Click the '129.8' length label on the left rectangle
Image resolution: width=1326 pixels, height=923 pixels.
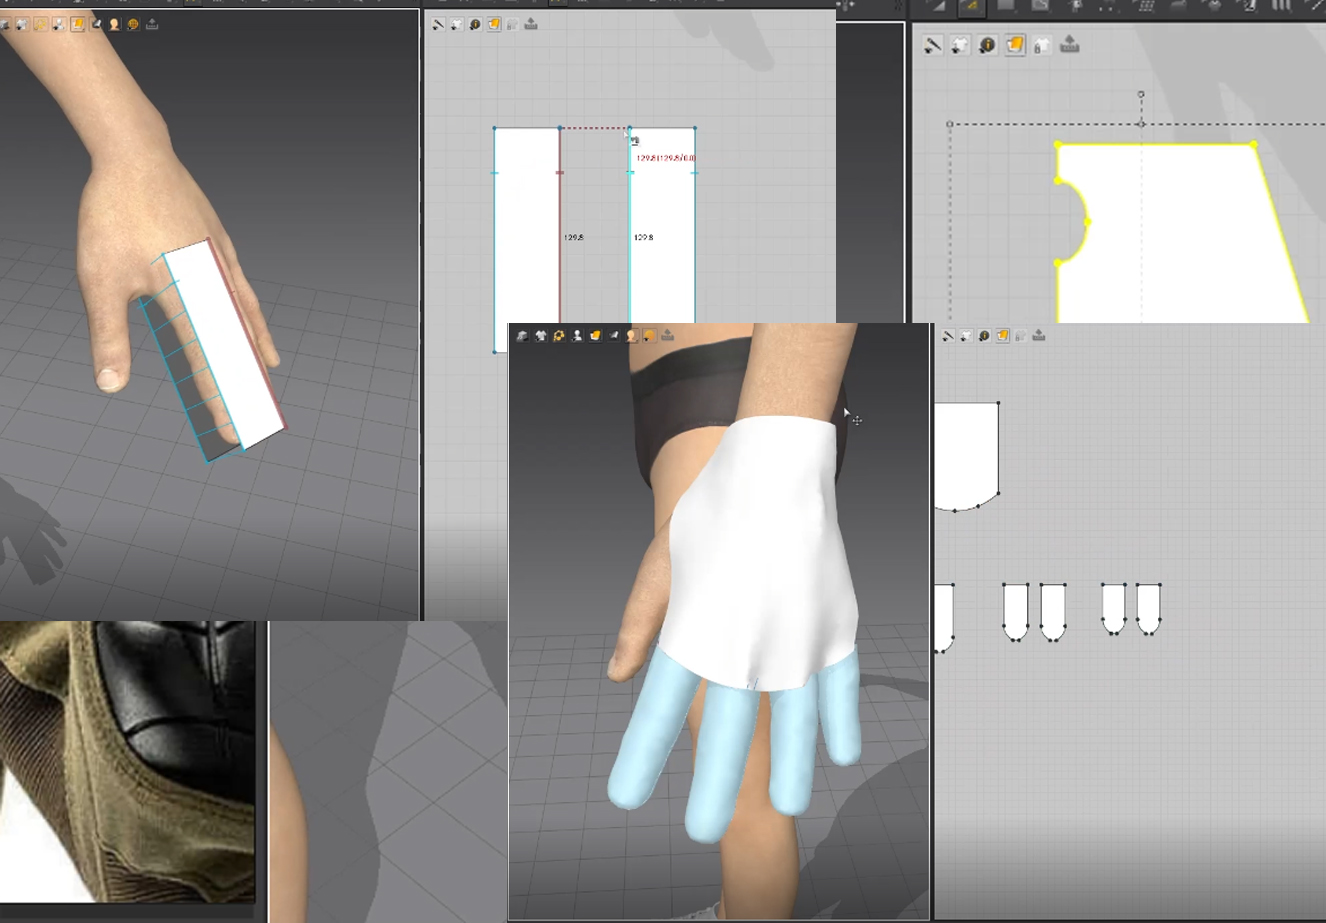pos(574,238)
